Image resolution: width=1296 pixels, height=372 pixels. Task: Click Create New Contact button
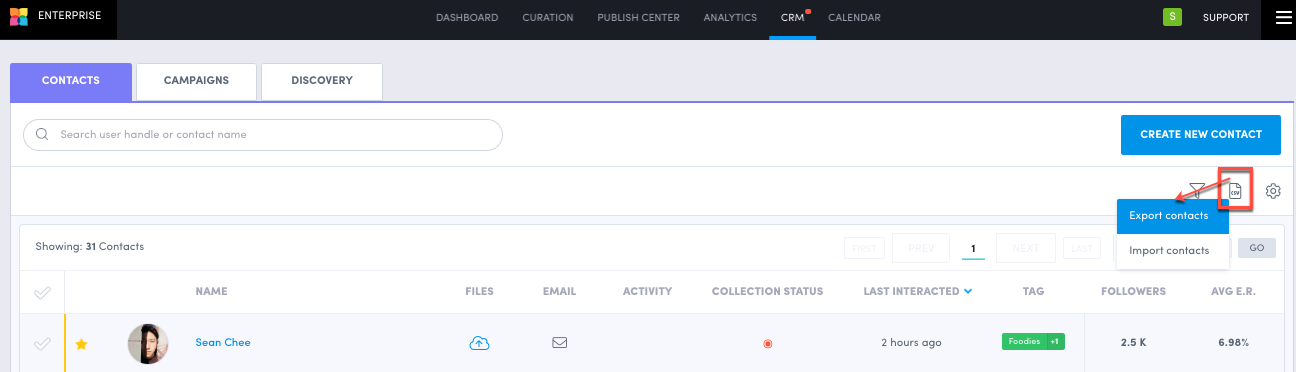point(1201,134)
